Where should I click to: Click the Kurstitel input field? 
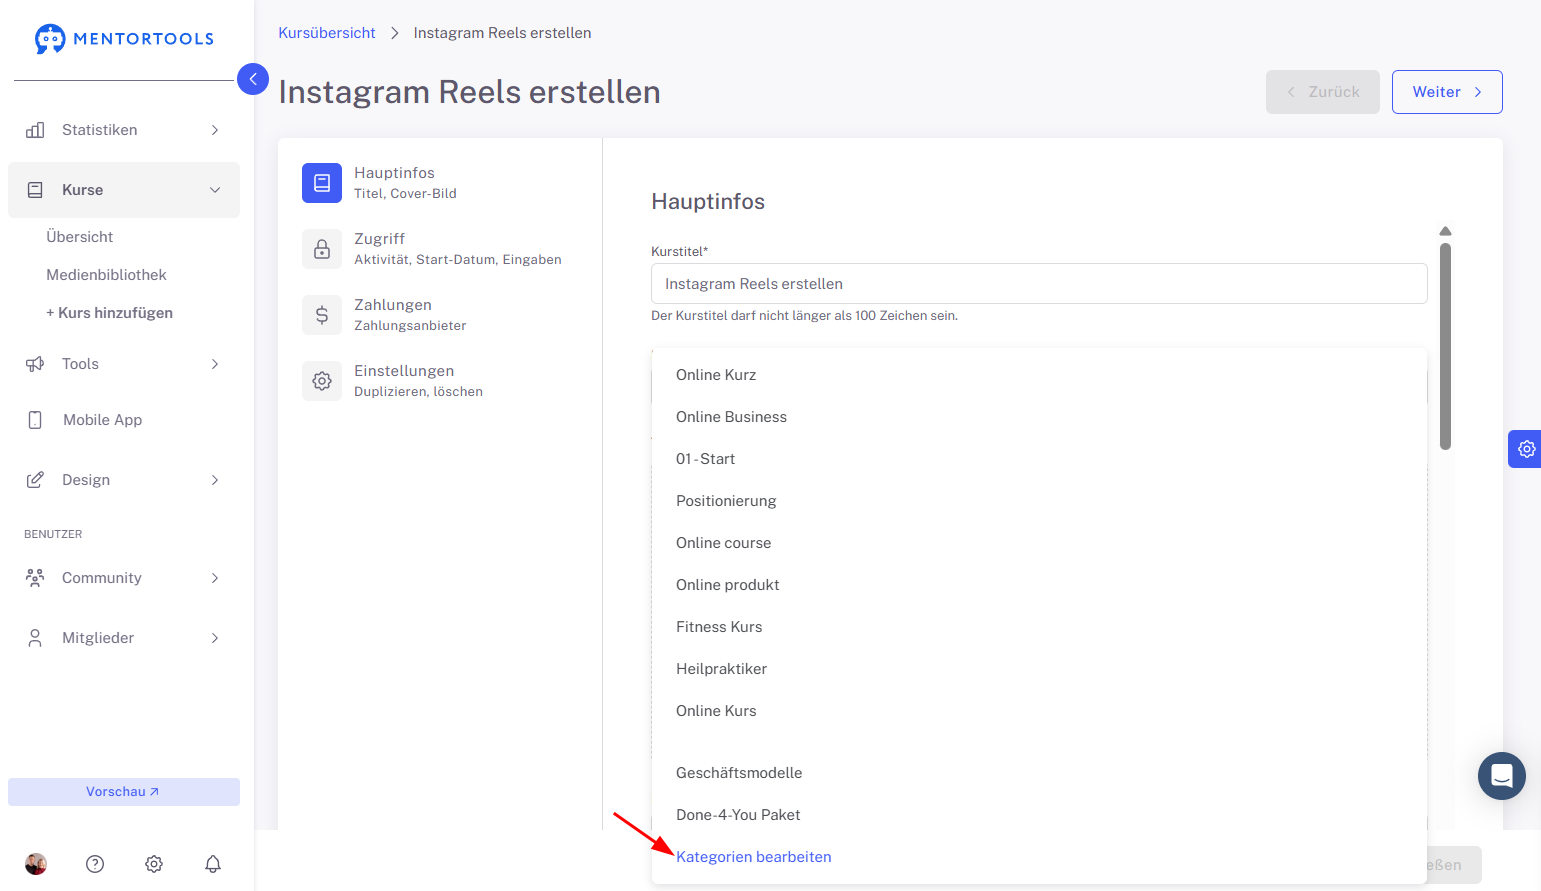click(1038, 284)
